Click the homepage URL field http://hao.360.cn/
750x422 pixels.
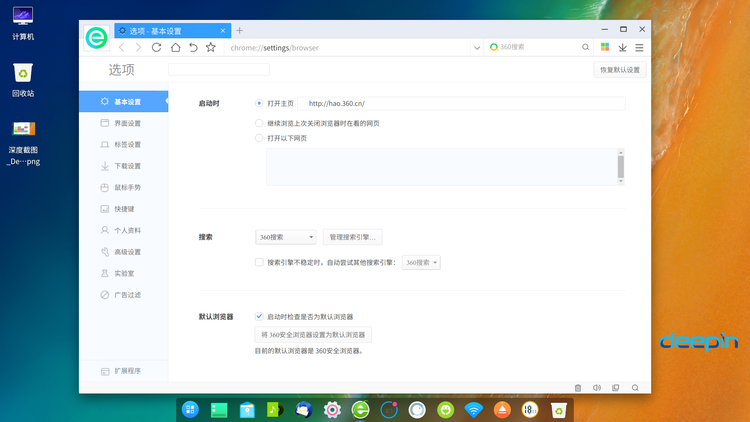[x=461, y=103]
